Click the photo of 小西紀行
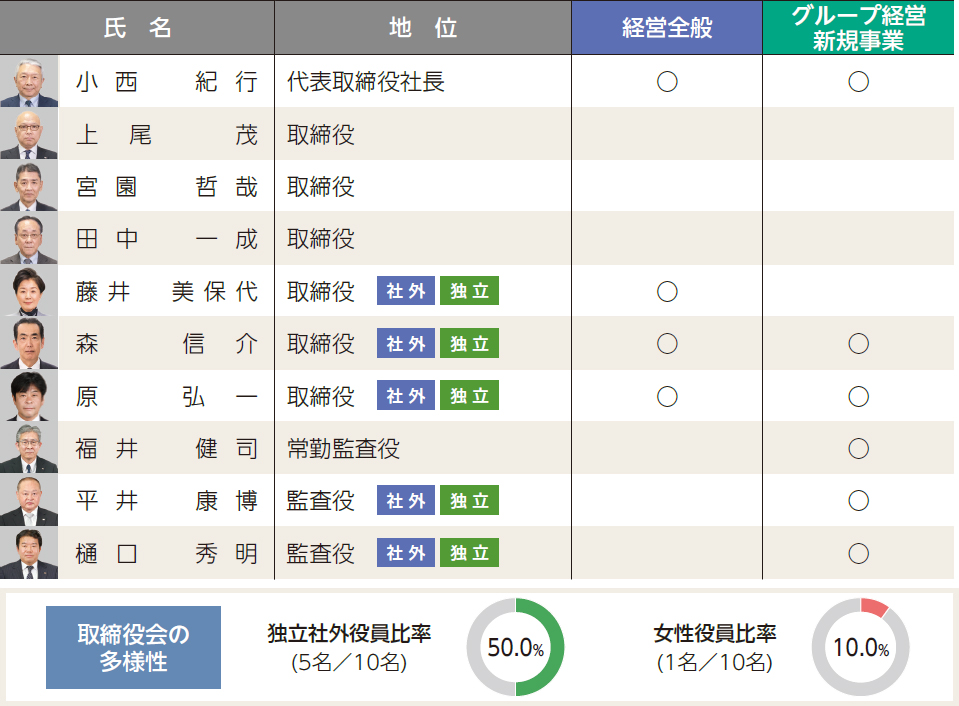This screenshot has width=959, height=706. (x=29, y=81)
